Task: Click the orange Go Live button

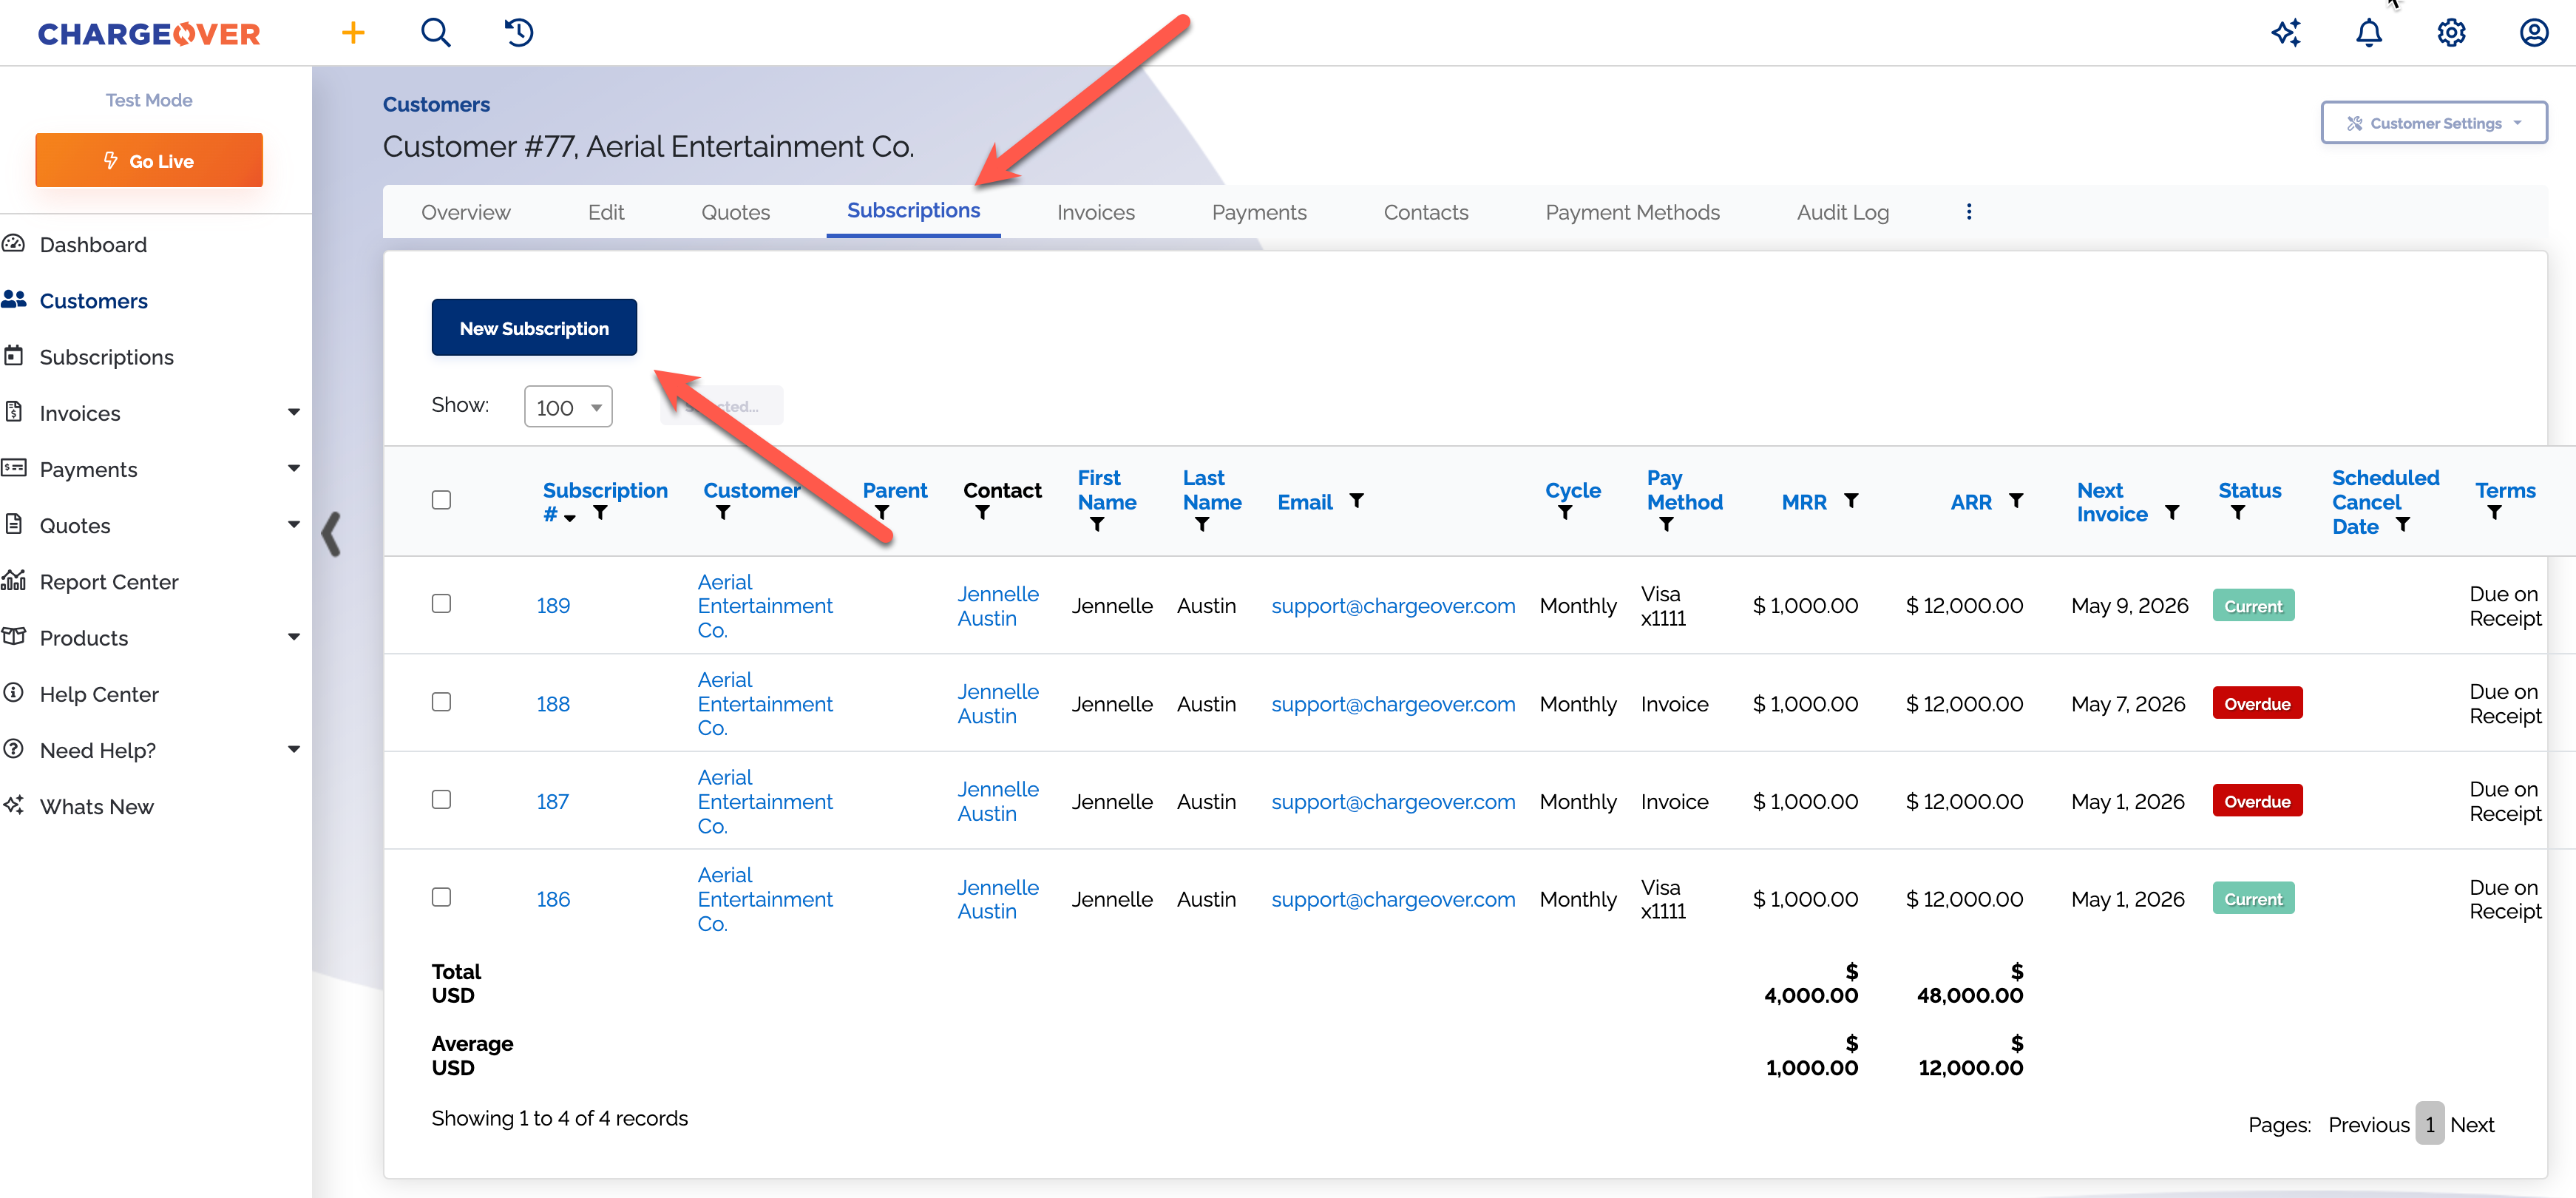Action: tap(149, 161)
